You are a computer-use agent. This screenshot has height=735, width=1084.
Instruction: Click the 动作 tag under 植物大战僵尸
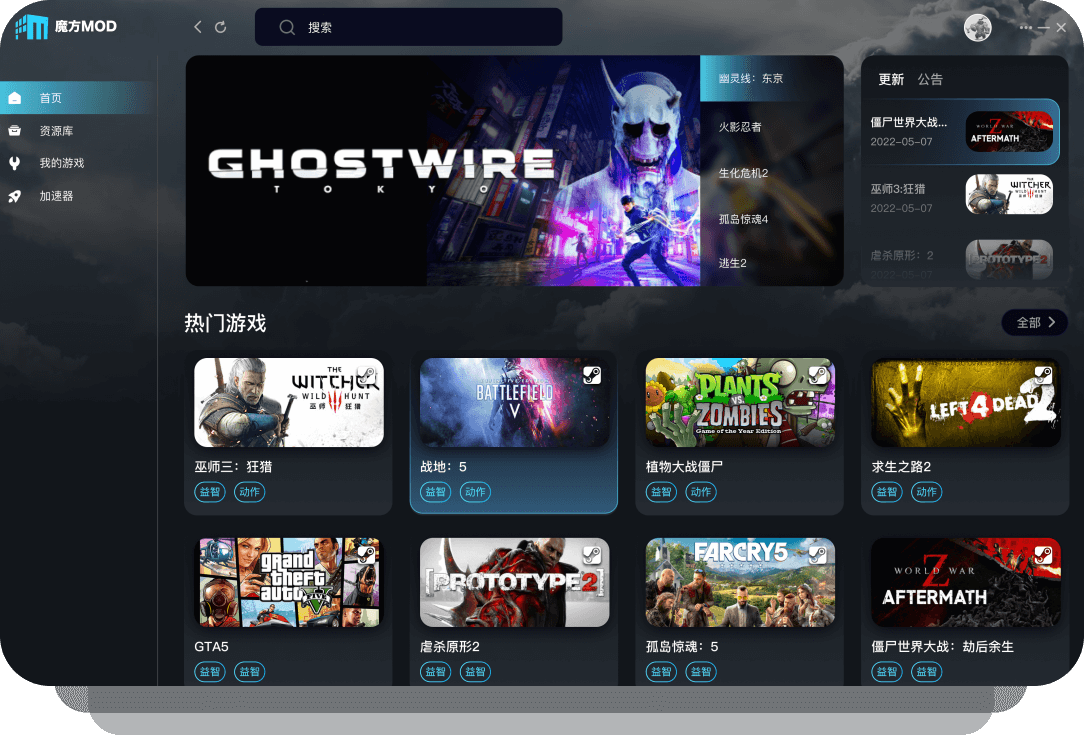pyautogui.click(x=701, y=492)
